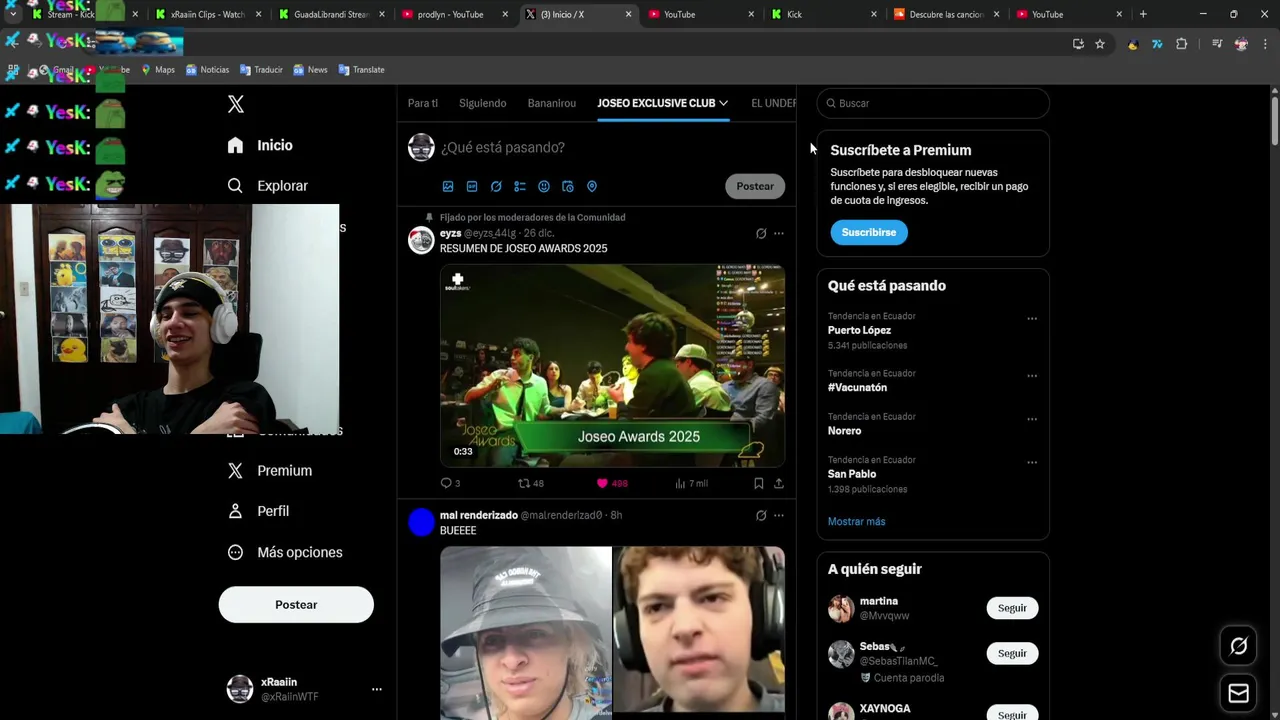Click the grey Postear button in composer
Screen dimensions: 1280x720
[x=755, y=186]
